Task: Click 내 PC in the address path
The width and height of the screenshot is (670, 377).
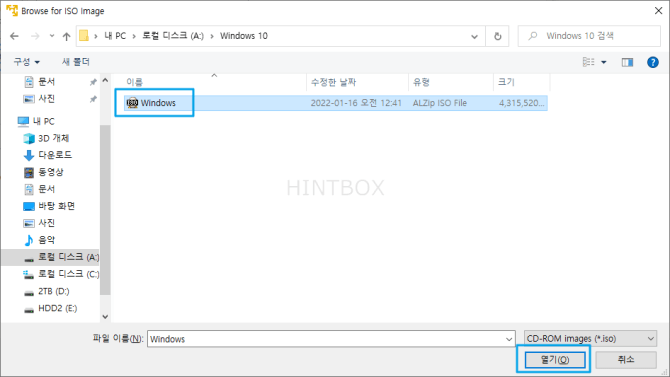Action: (x=115, y=36)
